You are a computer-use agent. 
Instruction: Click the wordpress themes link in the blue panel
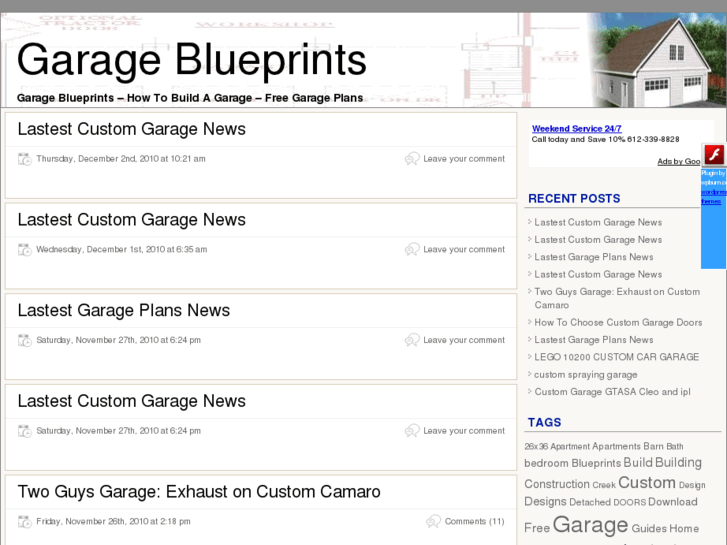coord(713,197)
